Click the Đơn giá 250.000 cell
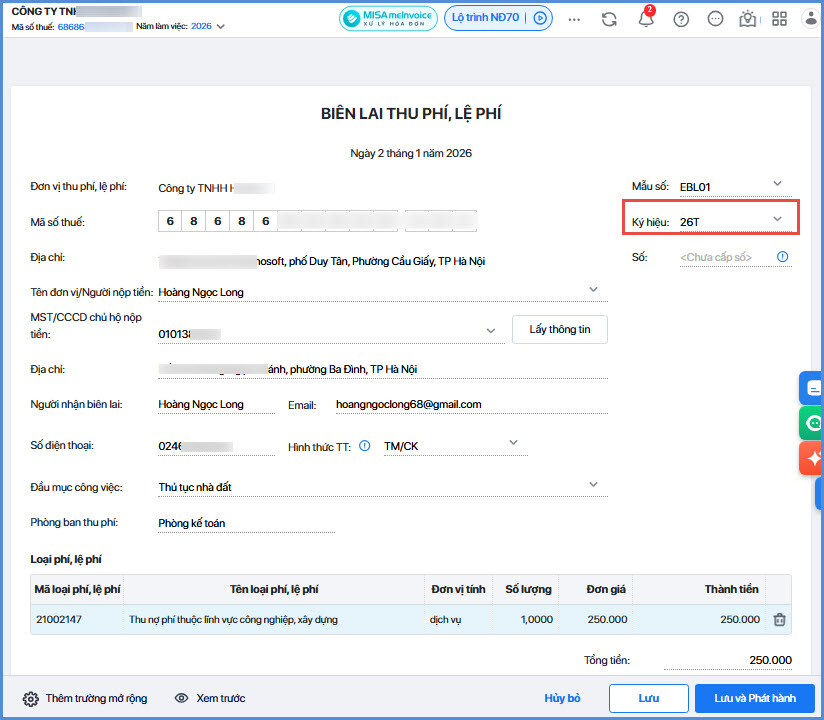The height and width of the screenshot is (720, 824). [595, 619]
